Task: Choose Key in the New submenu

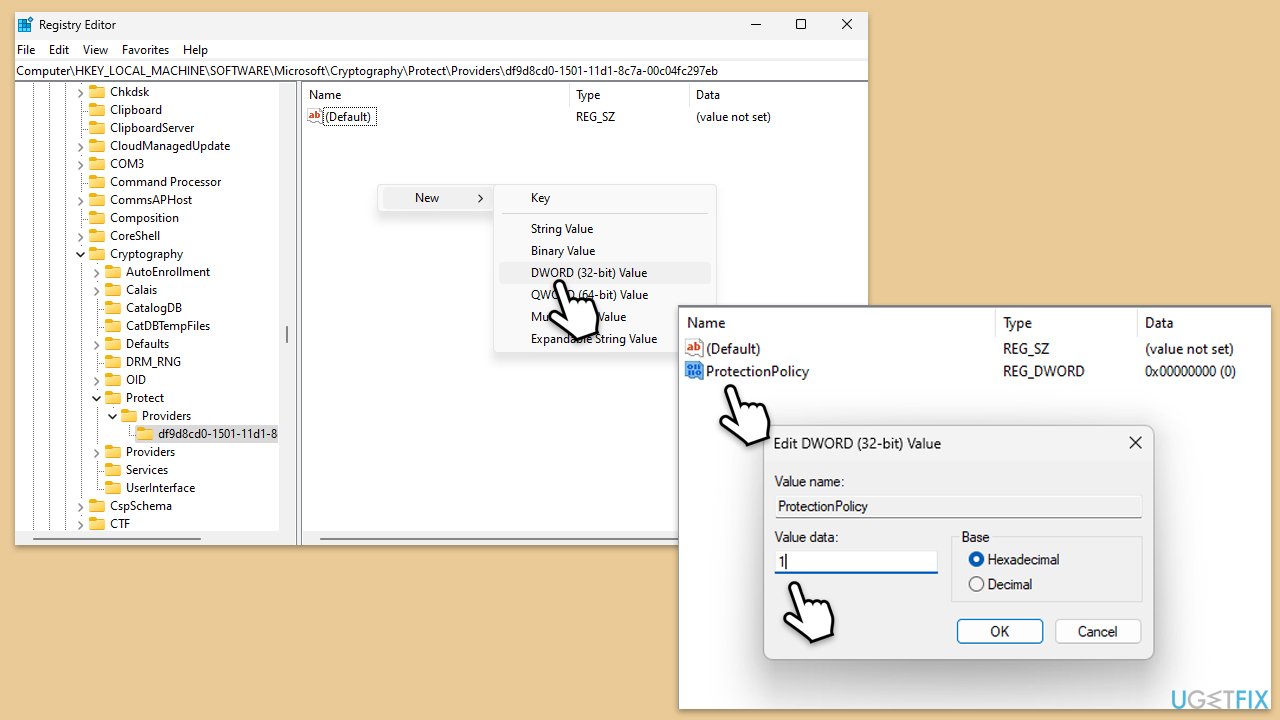Action: pyautogui.click(x=604, y=198)
